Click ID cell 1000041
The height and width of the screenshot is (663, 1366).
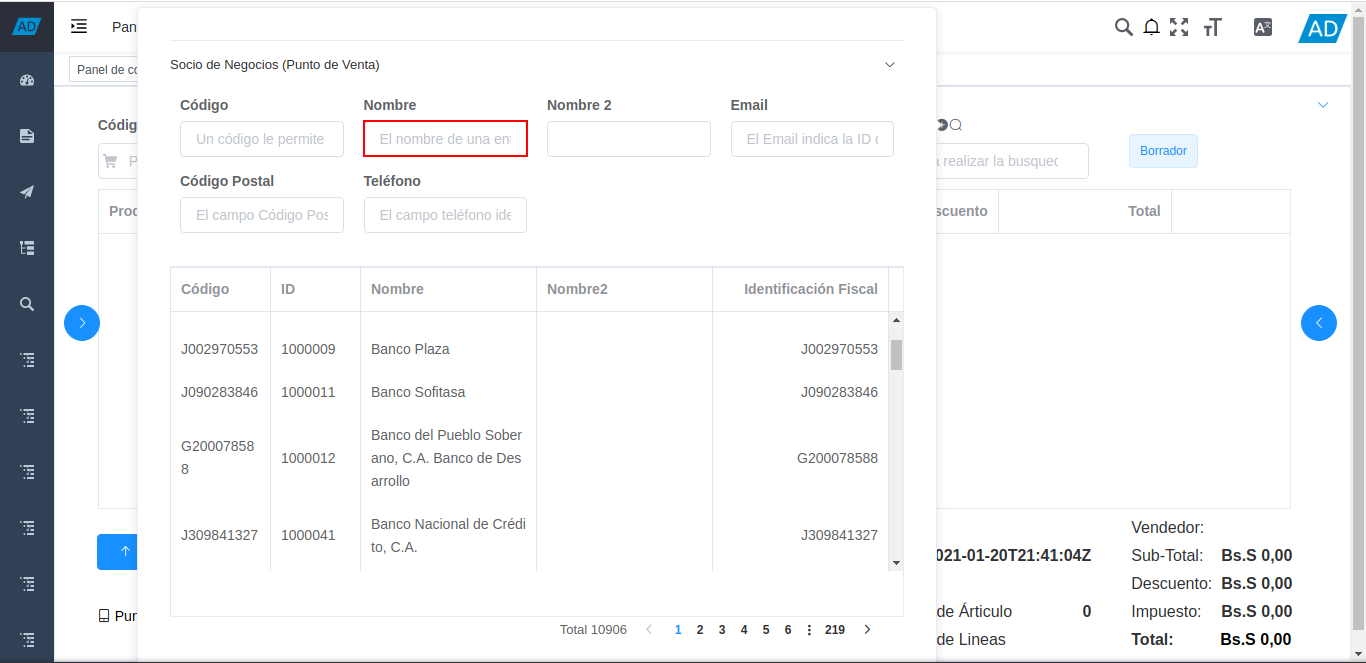308,535
